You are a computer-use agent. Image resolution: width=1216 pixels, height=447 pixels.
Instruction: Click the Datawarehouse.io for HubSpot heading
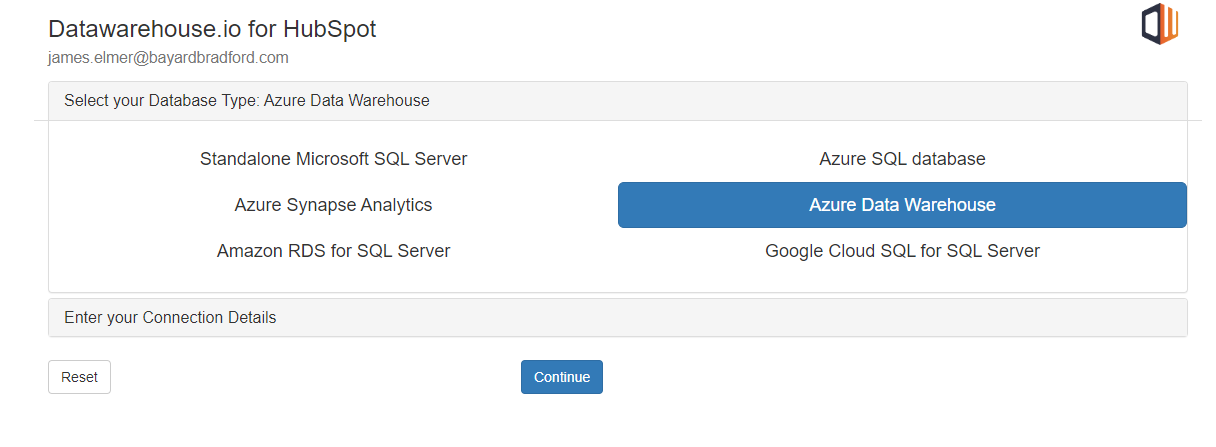pos(212,30)
